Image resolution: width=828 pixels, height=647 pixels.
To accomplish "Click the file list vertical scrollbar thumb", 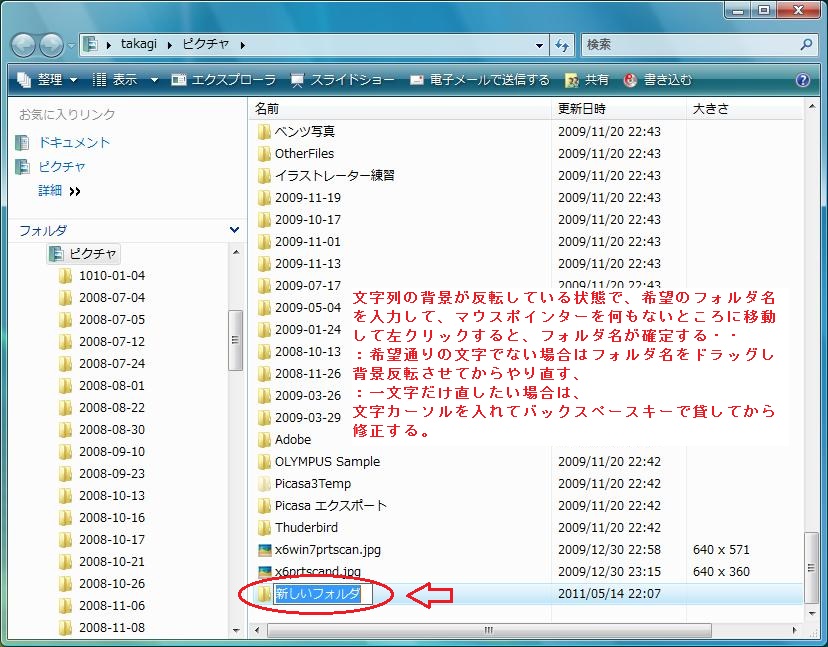I will [x=812, y=568].
